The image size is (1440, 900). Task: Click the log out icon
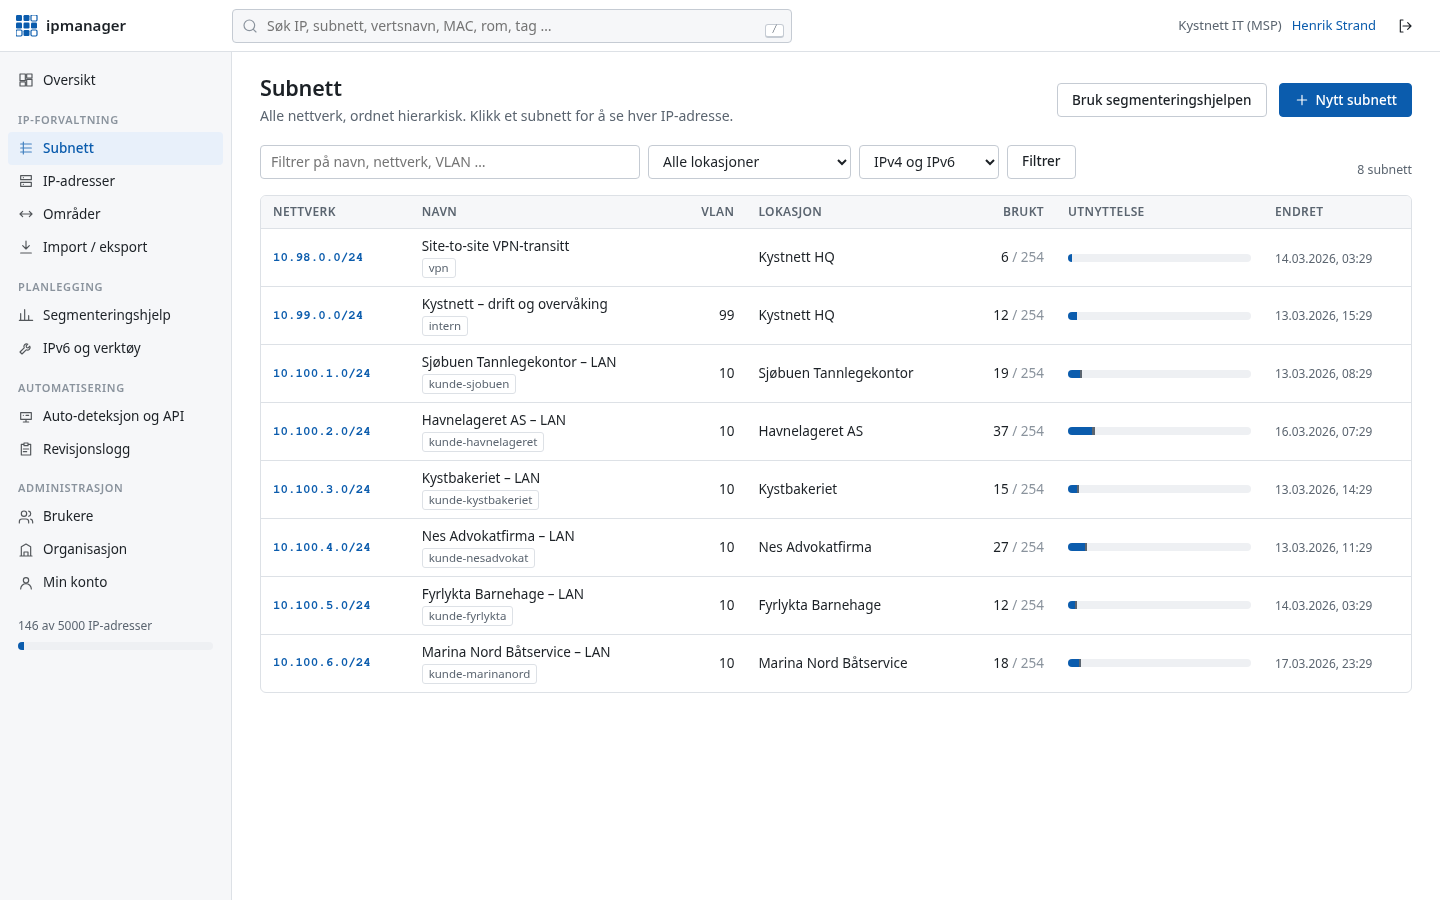(x=1405, y=26)
